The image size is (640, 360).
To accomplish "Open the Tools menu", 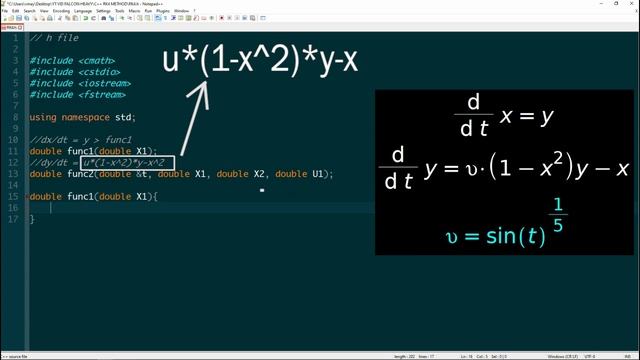I will tap(120, 11).
